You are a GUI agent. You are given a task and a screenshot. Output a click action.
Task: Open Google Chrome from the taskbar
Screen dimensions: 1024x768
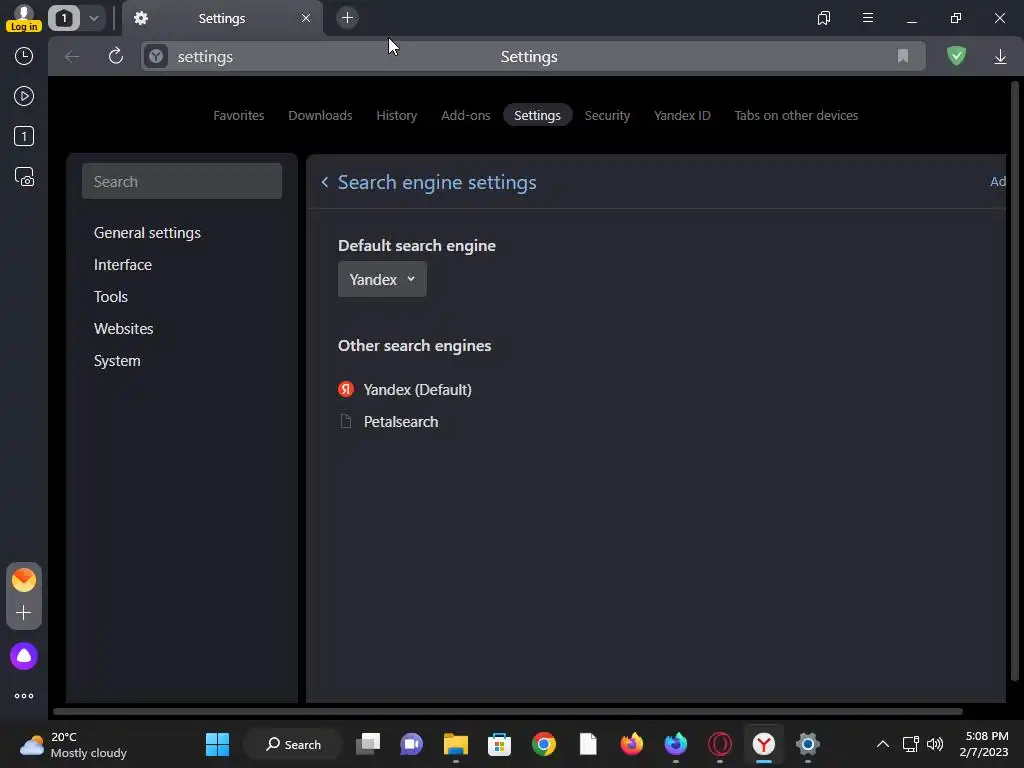tap(543, 744)
